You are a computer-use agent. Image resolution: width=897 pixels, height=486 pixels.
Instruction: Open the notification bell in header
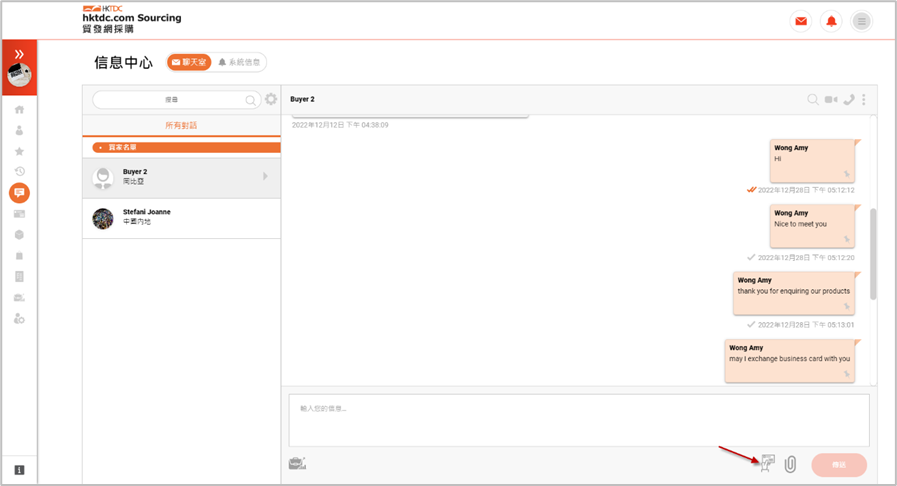tap(831, 21)
